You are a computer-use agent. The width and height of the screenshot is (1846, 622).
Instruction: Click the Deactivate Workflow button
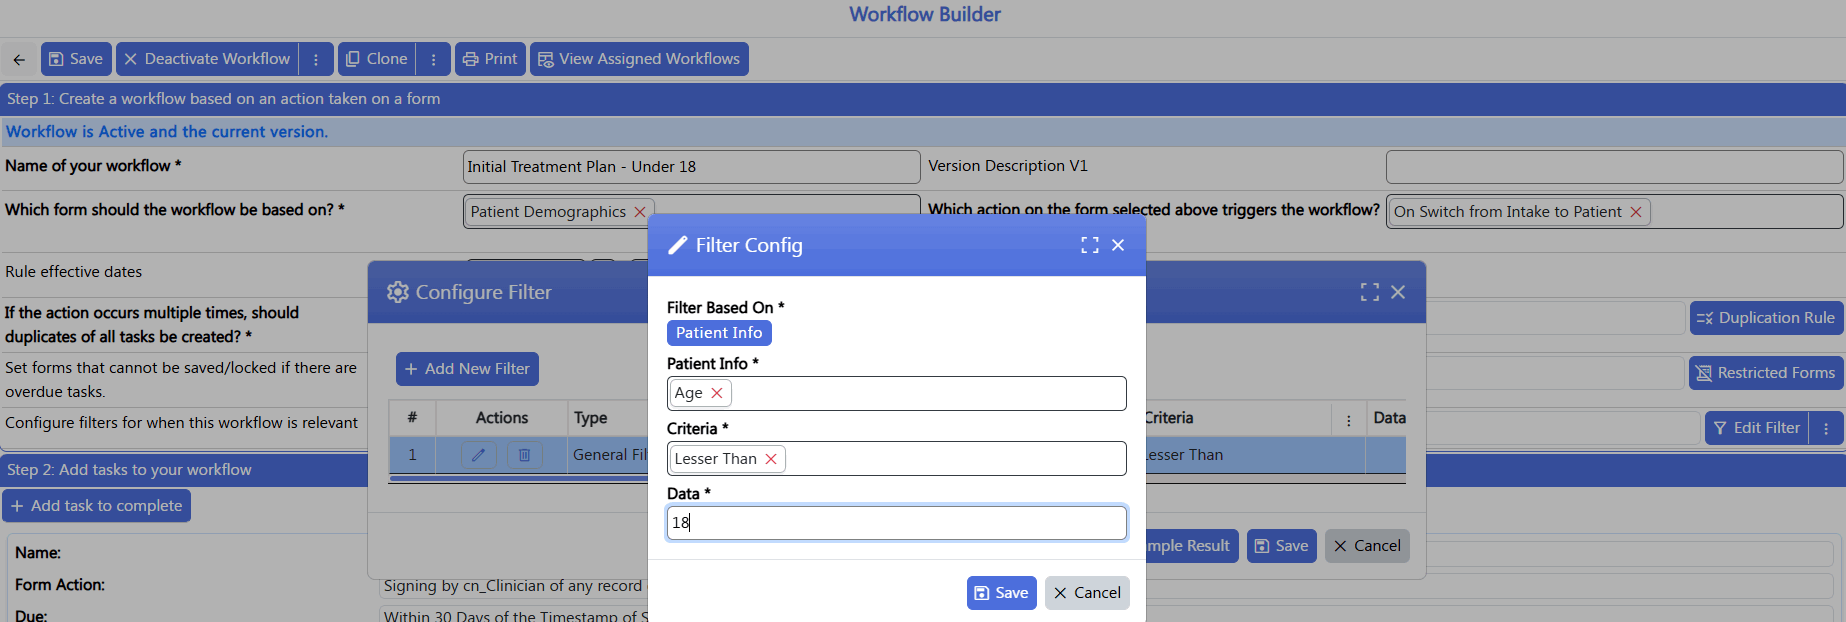[208, 59]
